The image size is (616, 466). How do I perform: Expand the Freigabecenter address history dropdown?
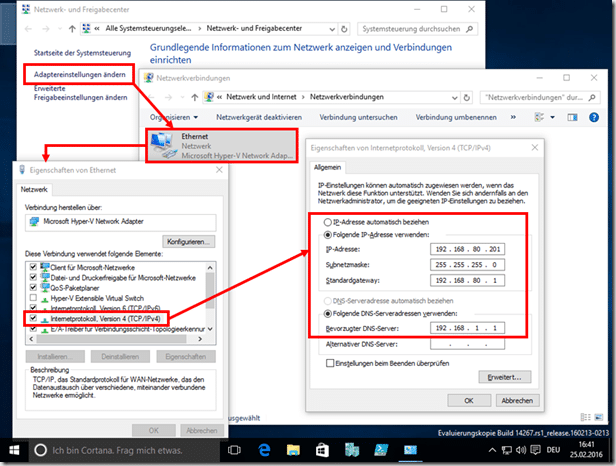332,29
